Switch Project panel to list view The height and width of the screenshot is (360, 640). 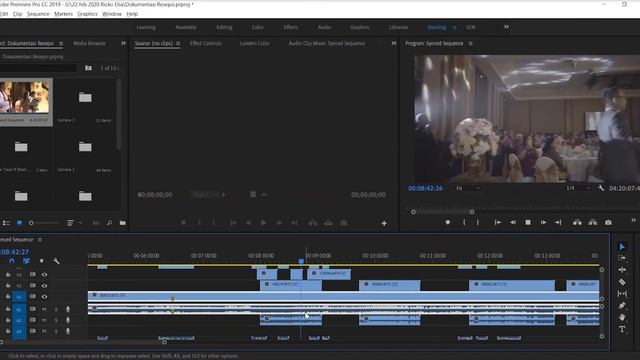click(7, 223)
